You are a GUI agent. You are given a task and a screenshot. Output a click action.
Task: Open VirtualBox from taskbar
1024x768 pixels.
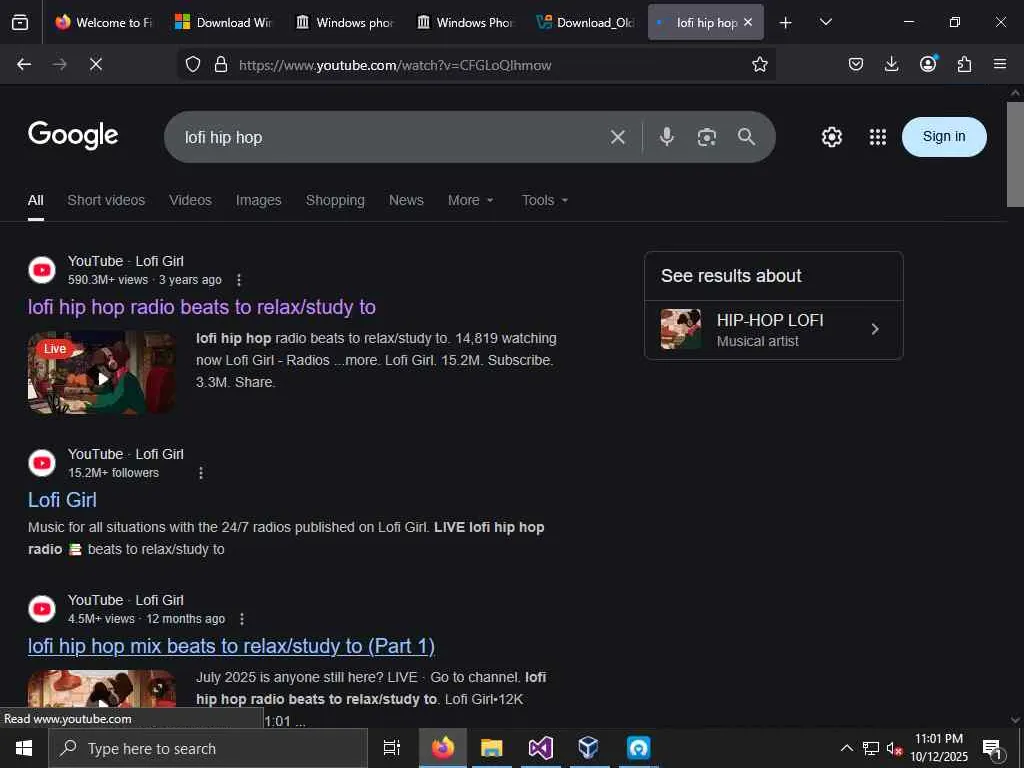point(588,748)
